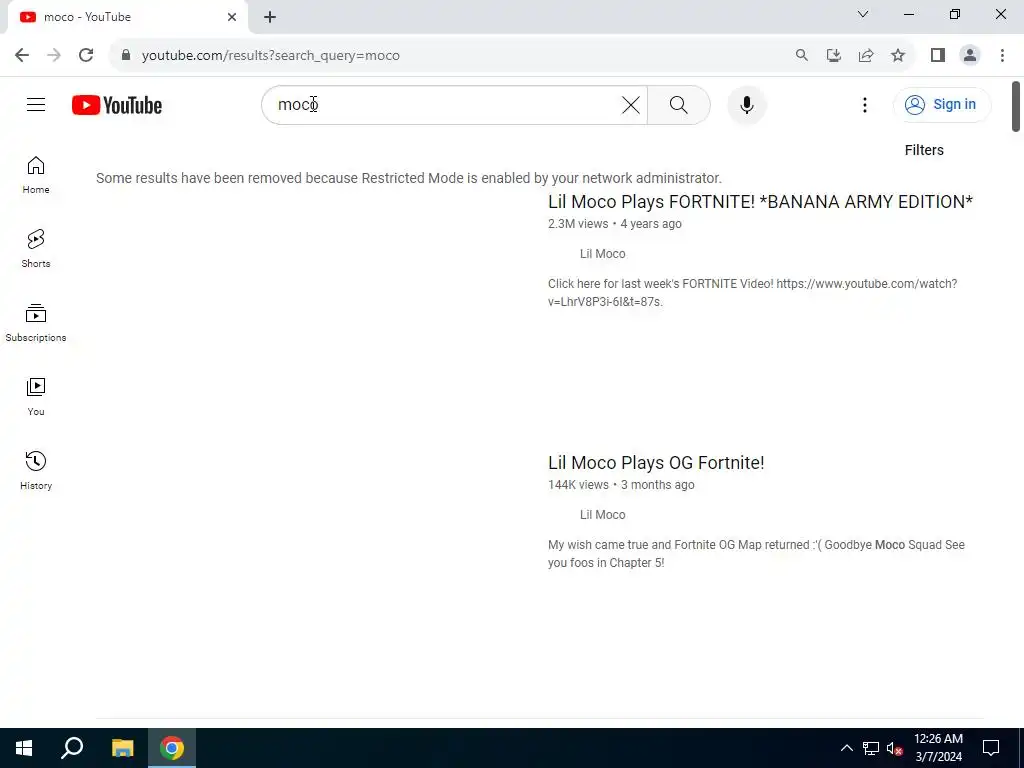
Task: Open Windows taskbar search
Action: [72, 748]
